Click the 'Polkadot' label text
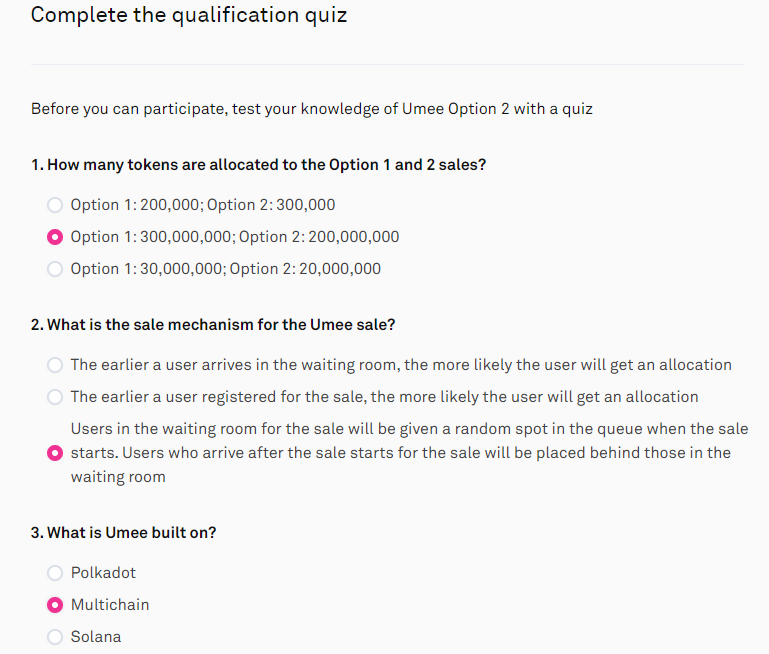This screenshot has width=769, height=654. point(103,573)
